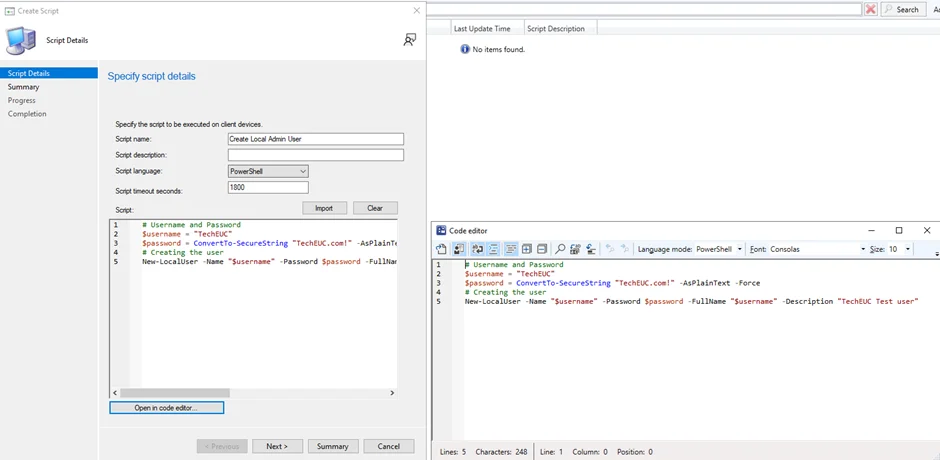Click ConvertTo-SecureString line in Code editor

tap(612, 282)
